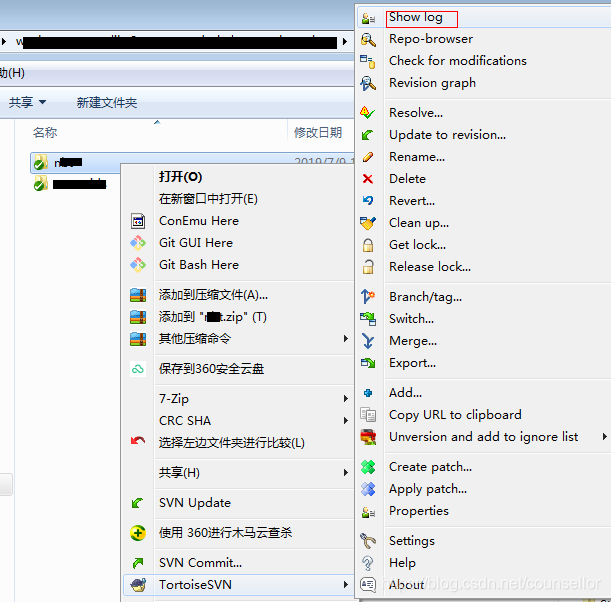The image size is (611, 602).
Task: Select Check for modifications text
Action: click(458, 61)
